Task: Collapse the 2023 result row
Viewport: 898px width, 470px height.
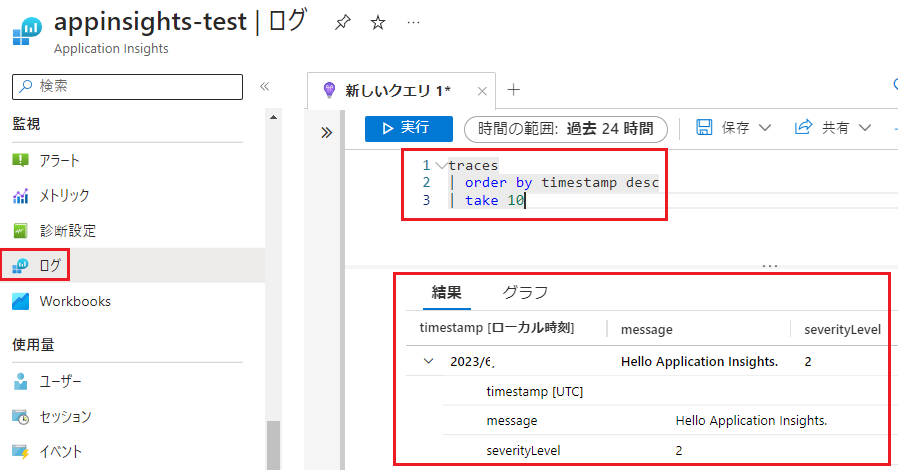Action: click(428, 361)
